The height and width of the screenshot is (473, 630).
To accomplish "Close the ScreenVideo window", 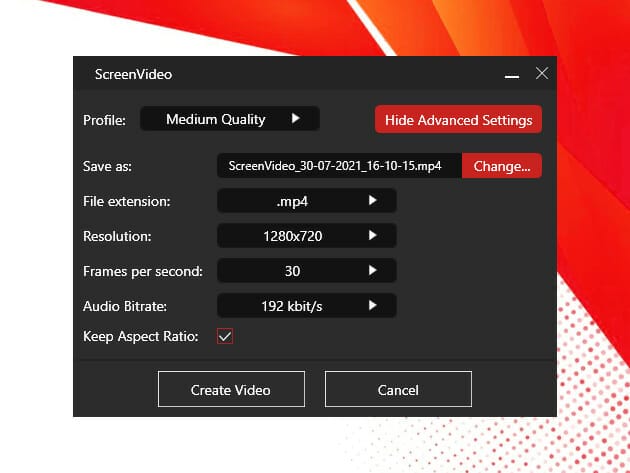I will (541, 74).
